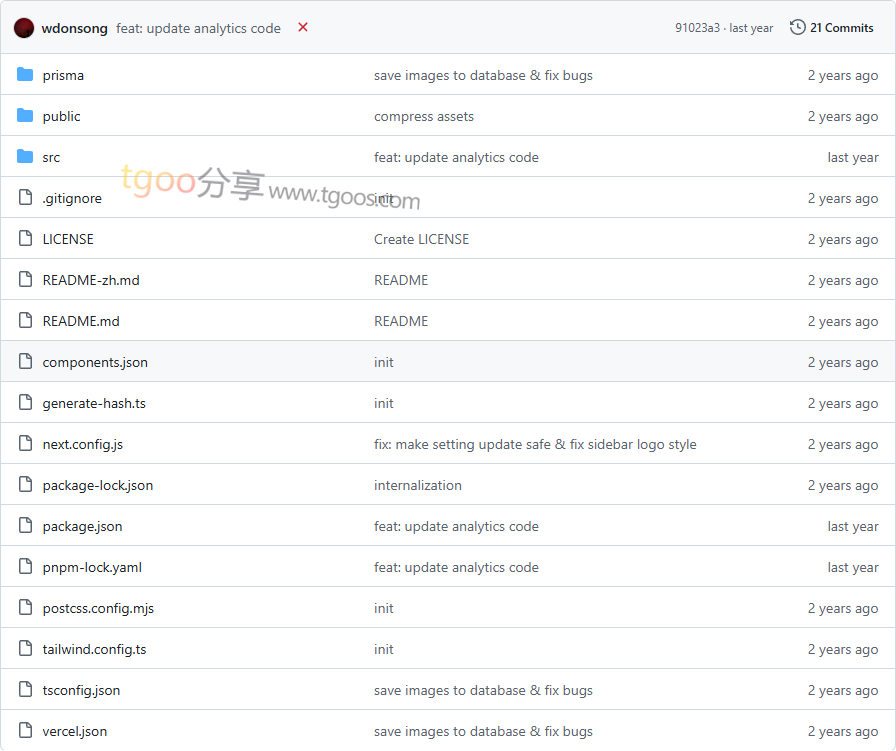Click the vercel.json file icon
This screenshot has width=896, height=751.
[25, 731]
